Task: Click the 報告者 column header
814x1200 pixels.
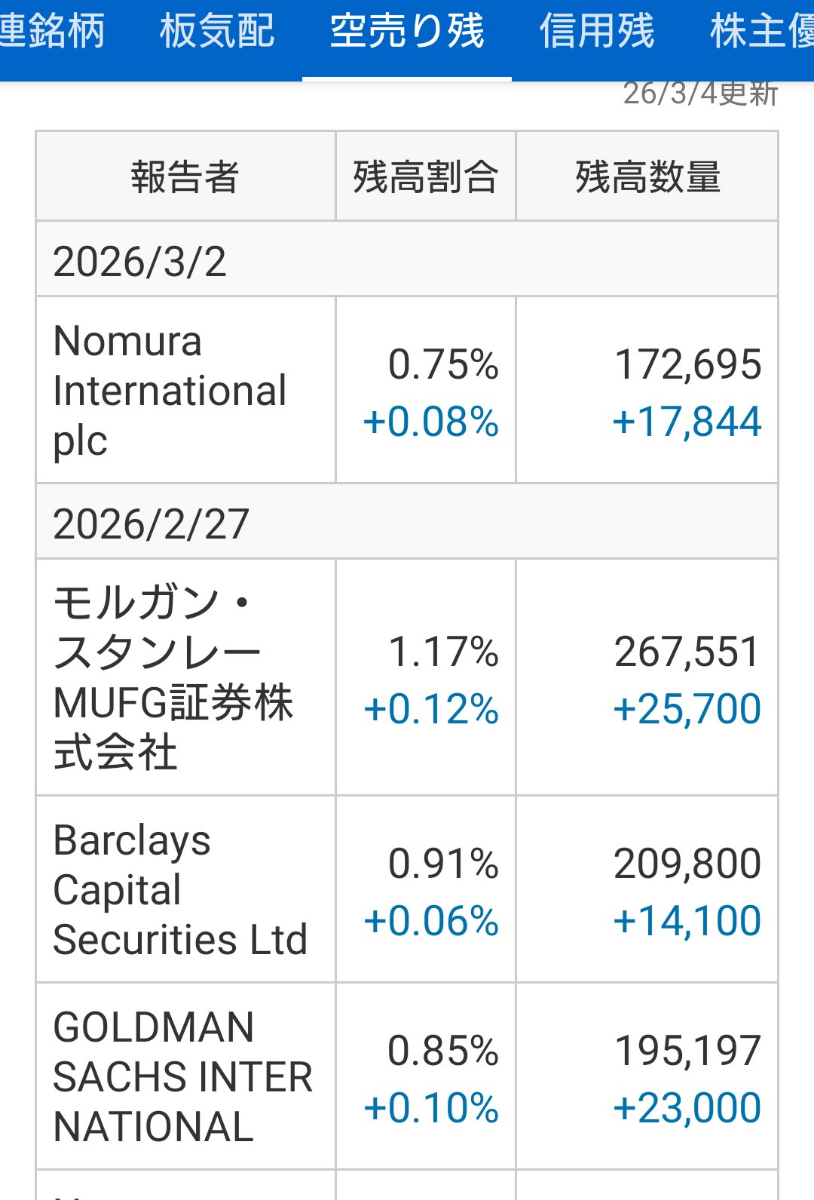Action: [x=185, y=177]
